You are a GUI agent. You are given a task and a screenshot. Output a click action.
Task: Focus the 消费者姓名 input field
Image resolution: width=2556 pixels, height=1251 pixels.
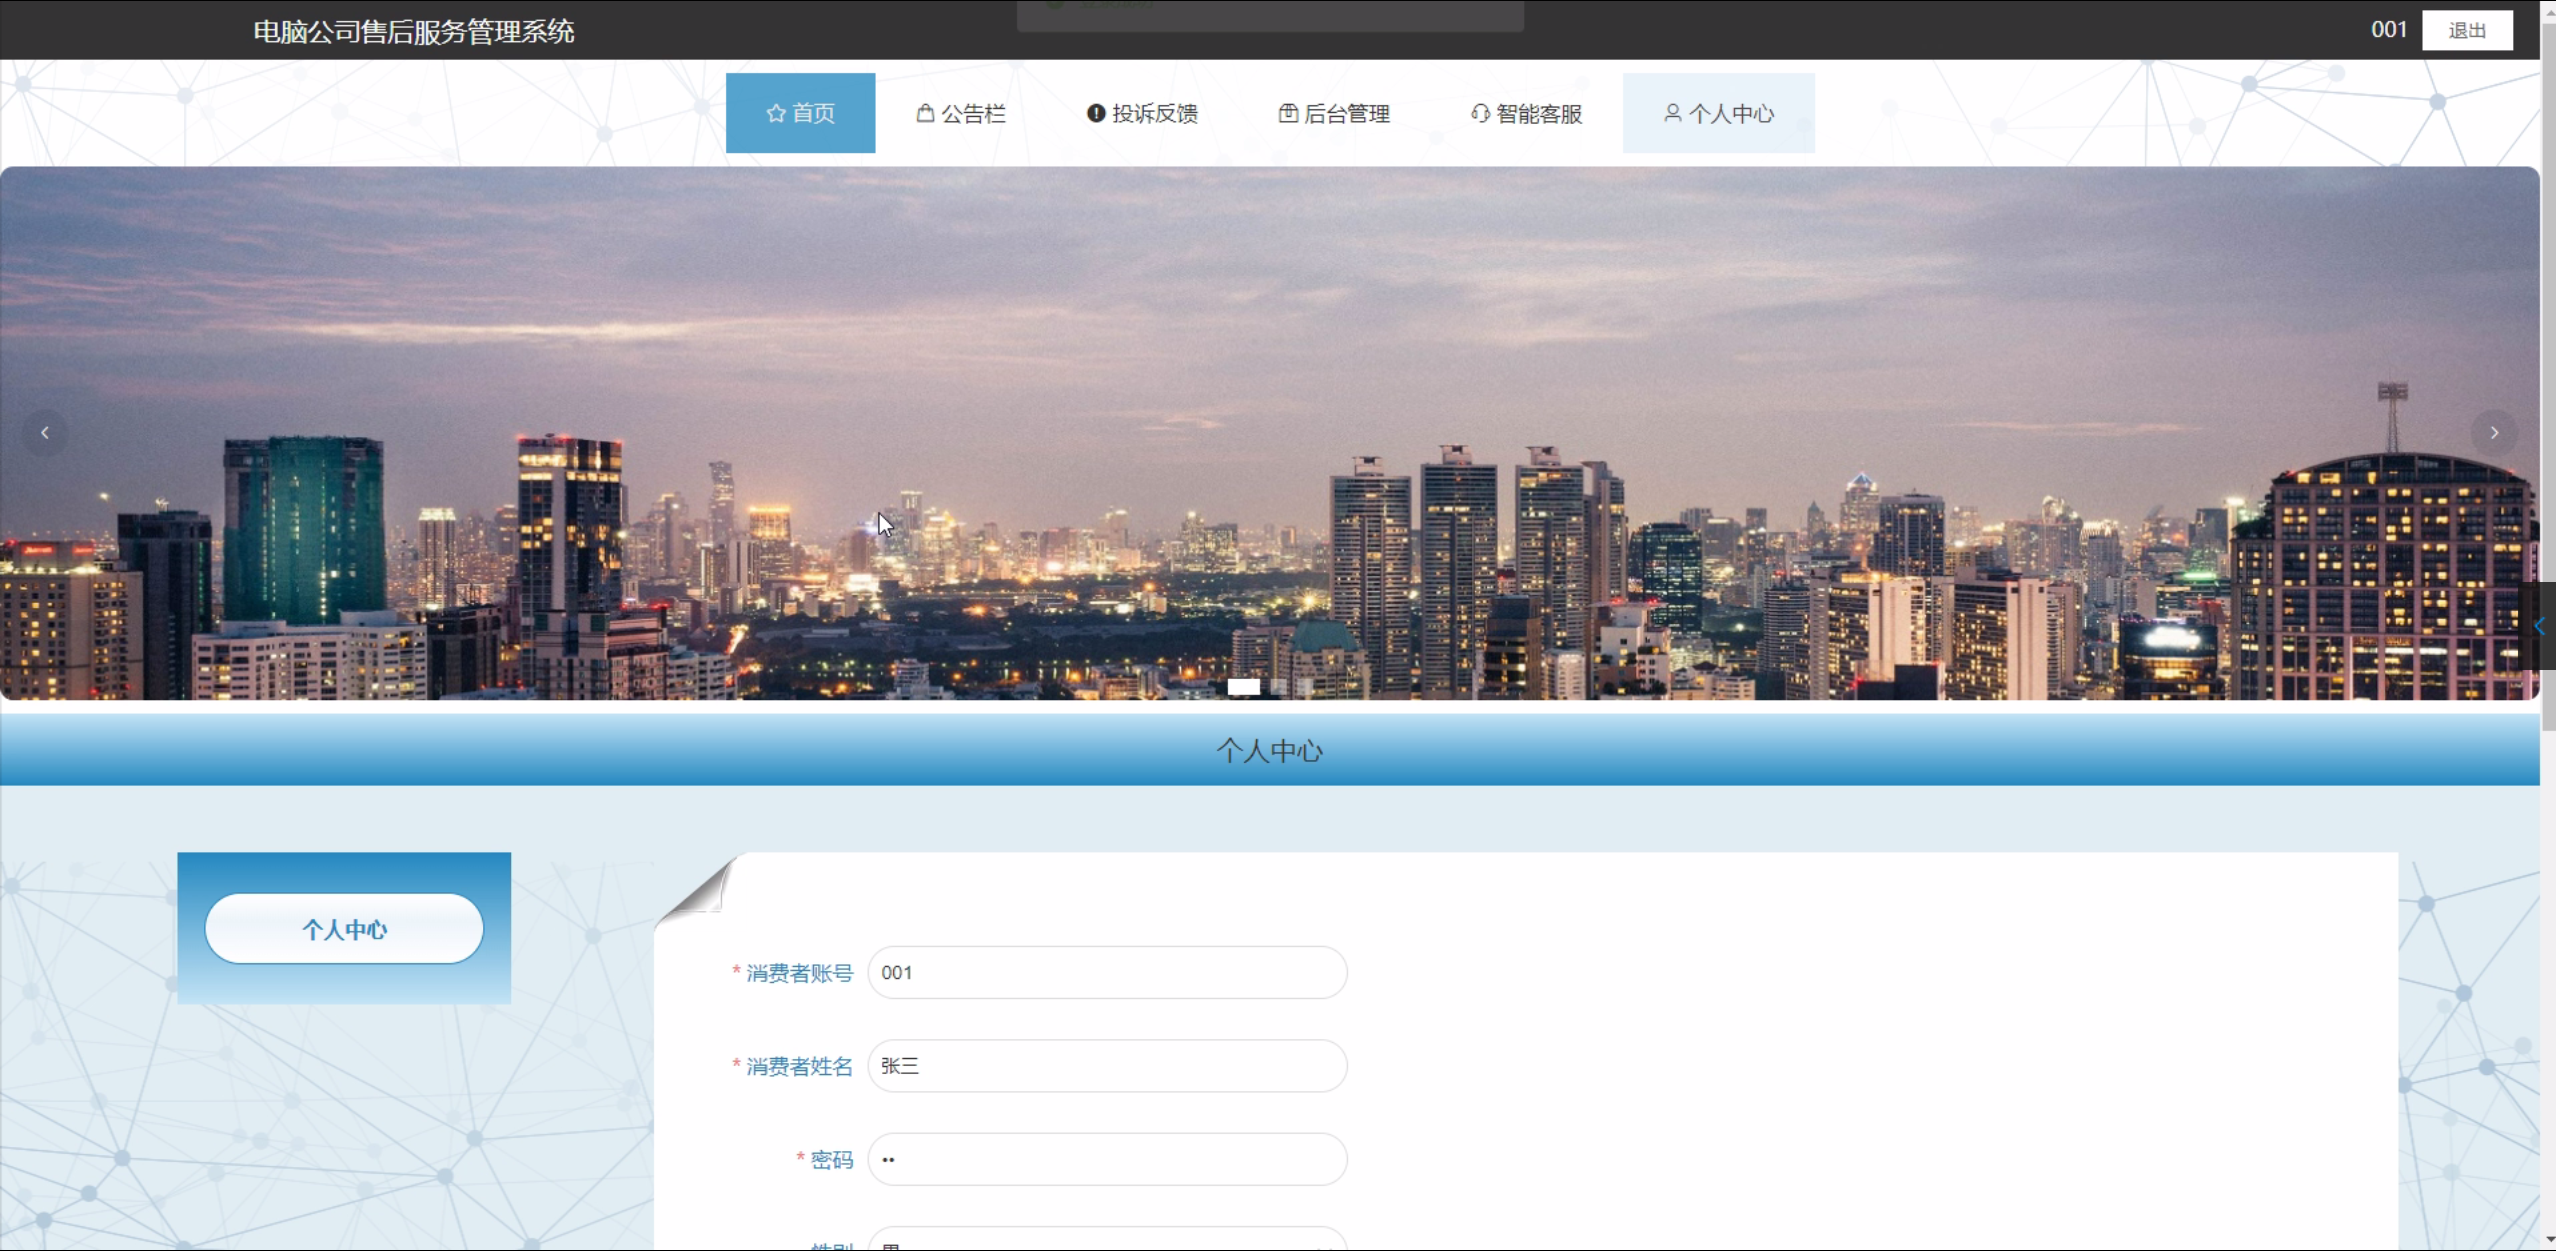(1106, 1066)
